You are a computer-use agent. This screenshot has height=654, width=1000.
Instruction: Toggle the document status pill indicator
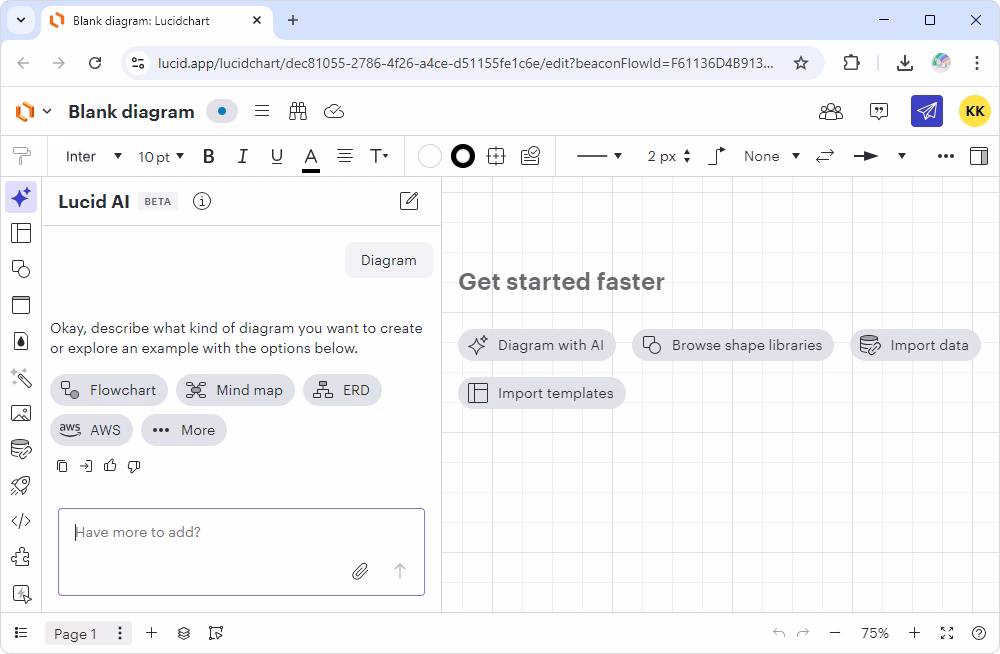click(222, 111)
